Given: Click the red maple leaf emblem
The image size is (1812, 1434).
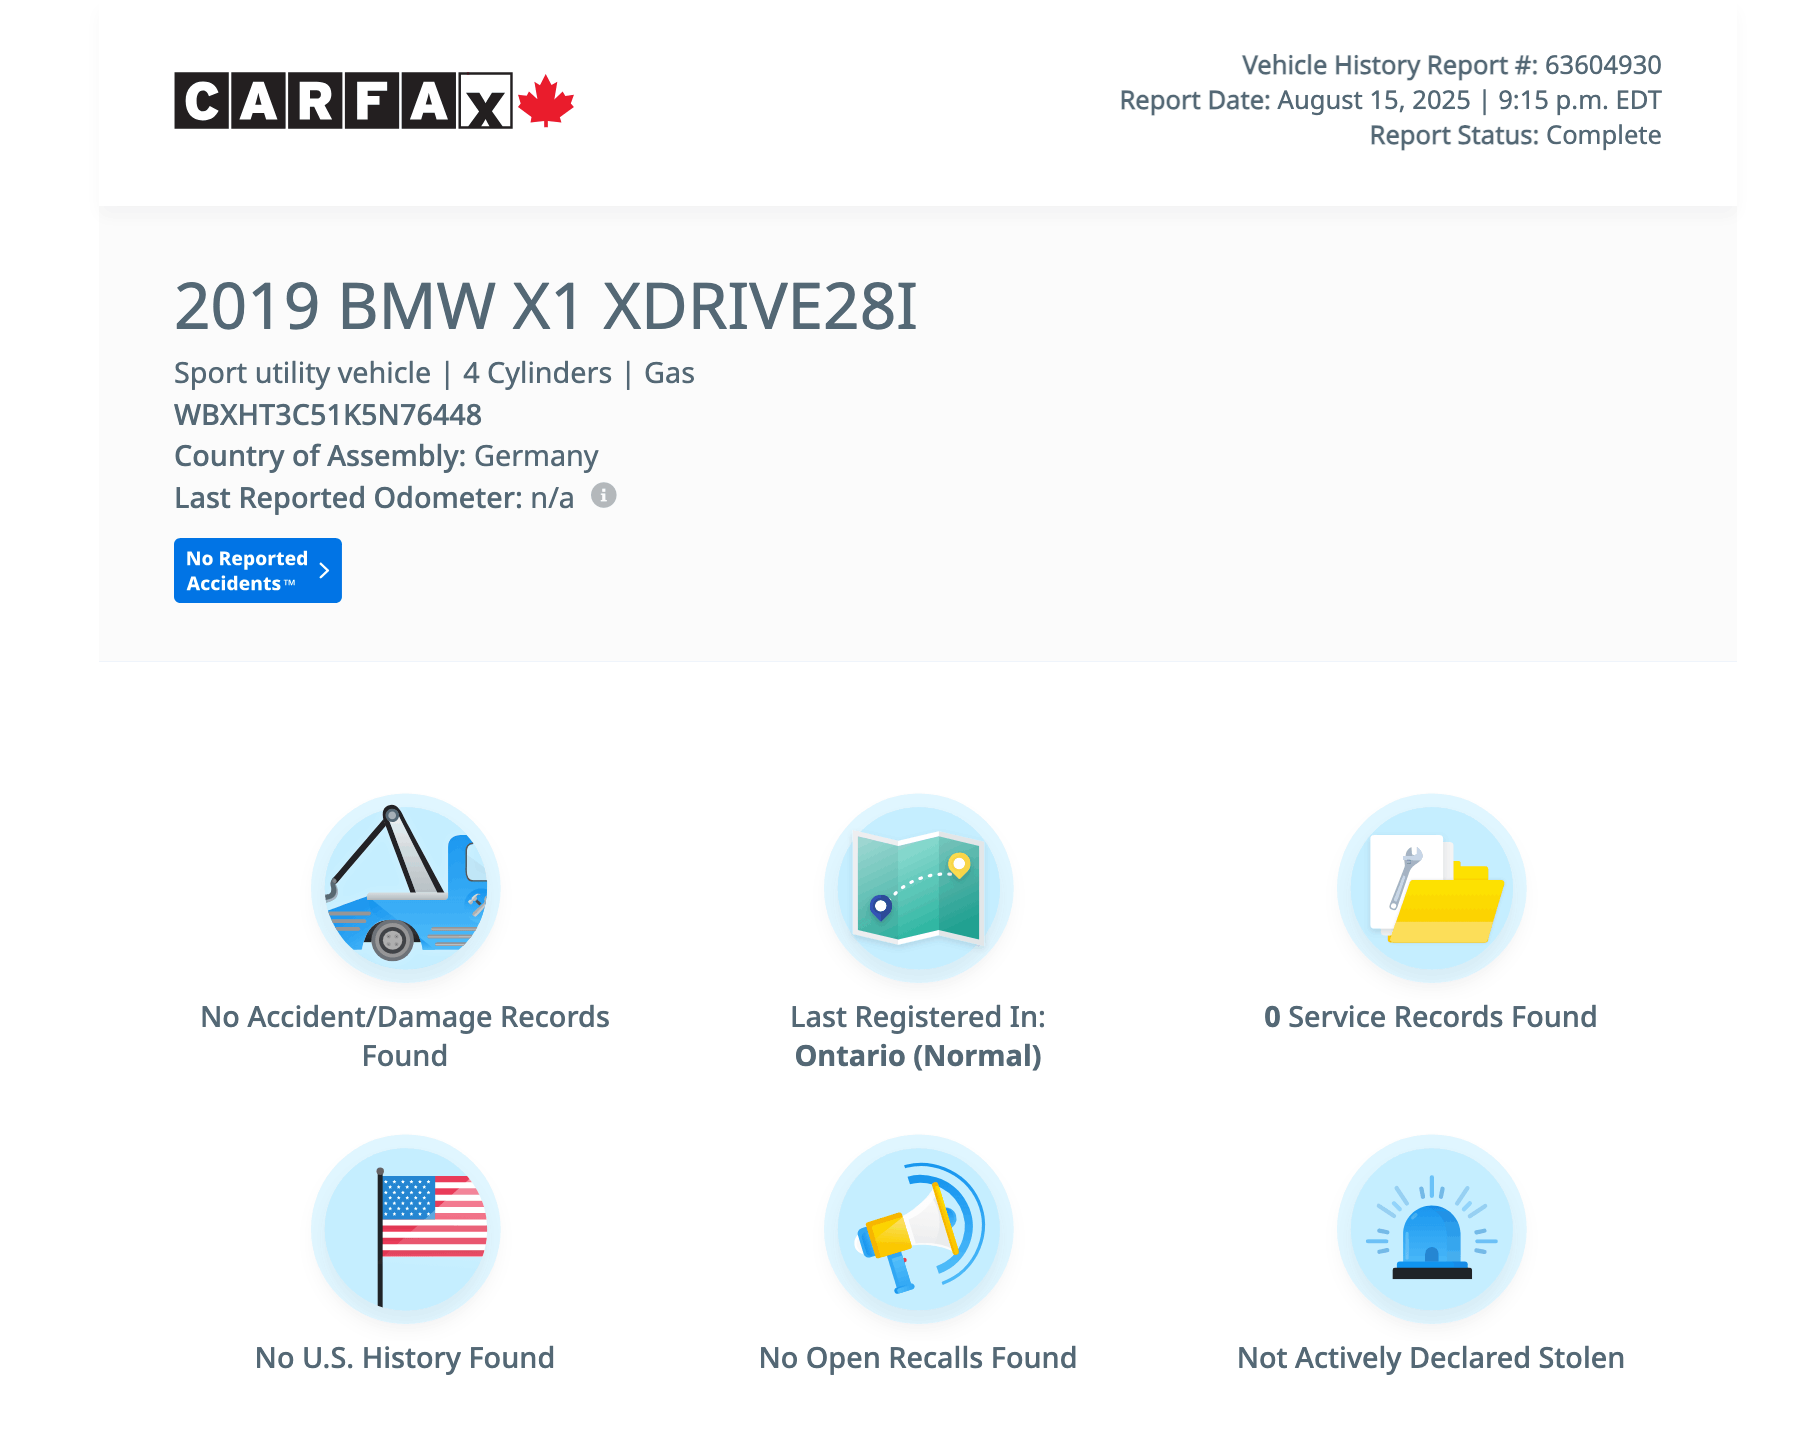Looking at the screenshot, I should [546, 101].
